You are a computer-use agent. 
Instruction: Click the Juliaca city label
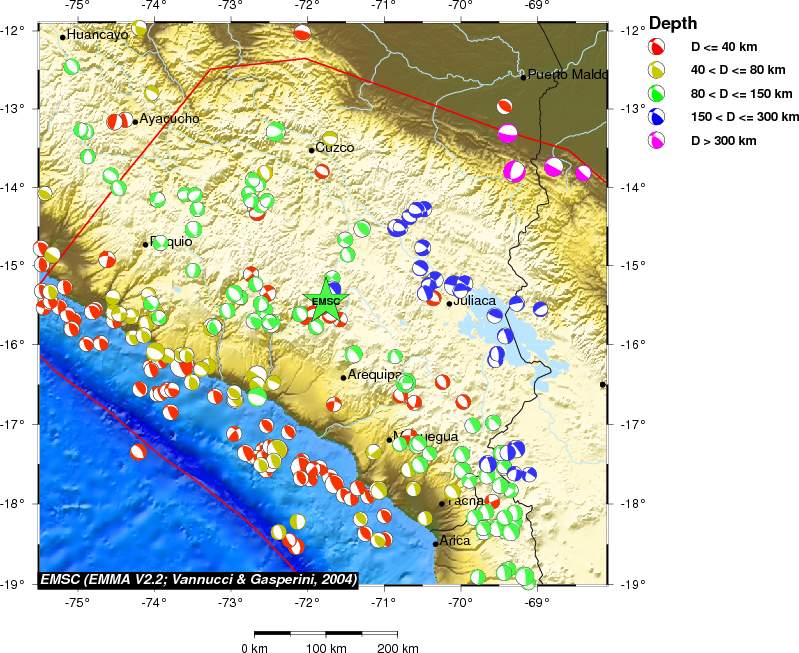click(x=474, y=300)
